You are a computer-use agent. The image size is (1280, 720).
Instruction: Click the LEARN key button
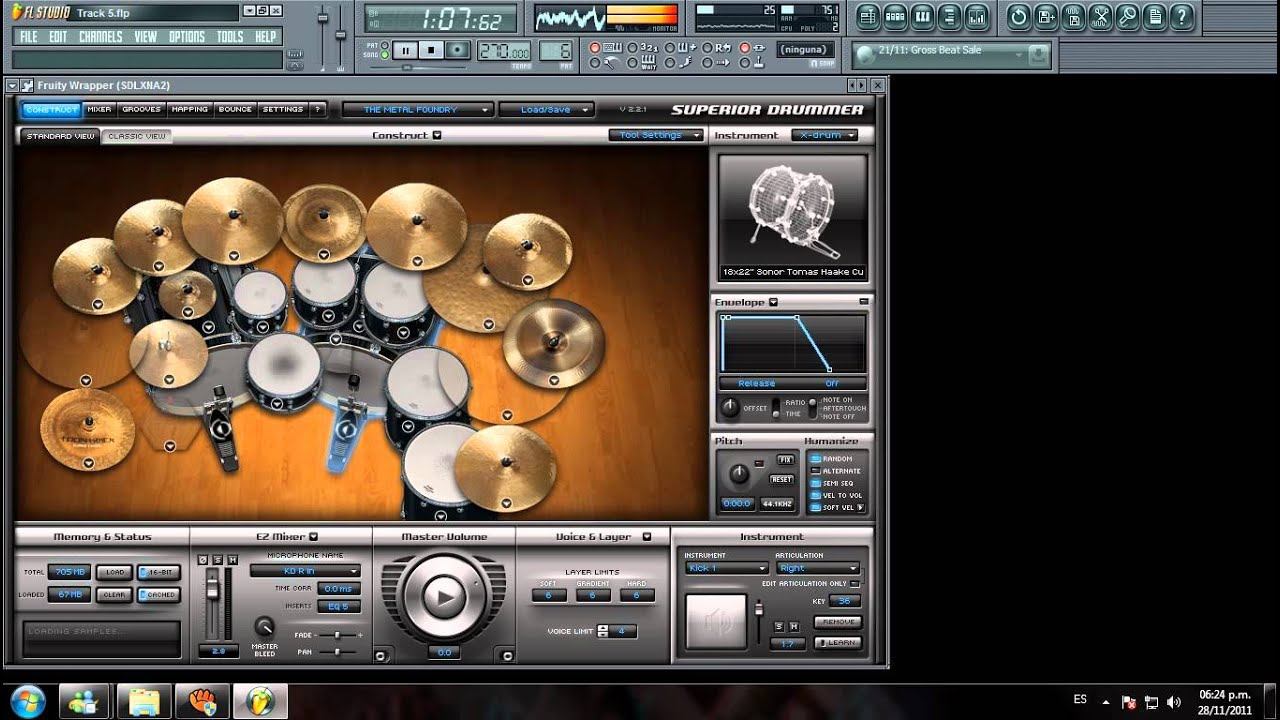[x=837, y=642]
